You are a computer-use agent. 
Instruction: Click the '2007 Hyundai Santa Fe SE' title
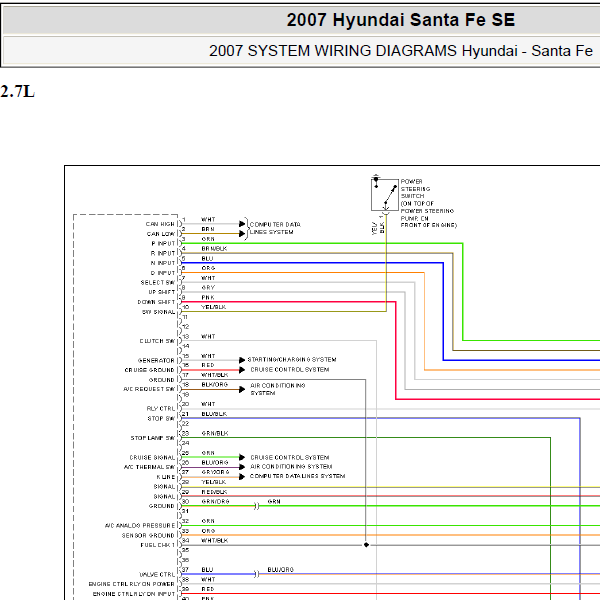tap(401, 20)
